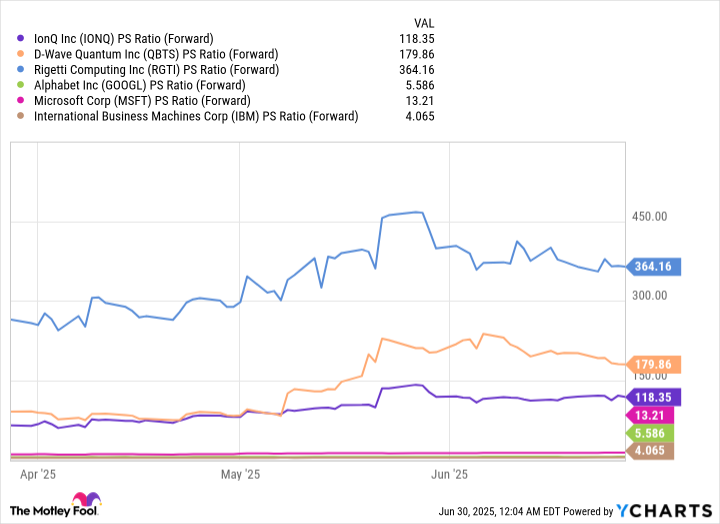720x524 pixels.
Task: Click The Motley Fool text wordmark
Action: (52, 508)
